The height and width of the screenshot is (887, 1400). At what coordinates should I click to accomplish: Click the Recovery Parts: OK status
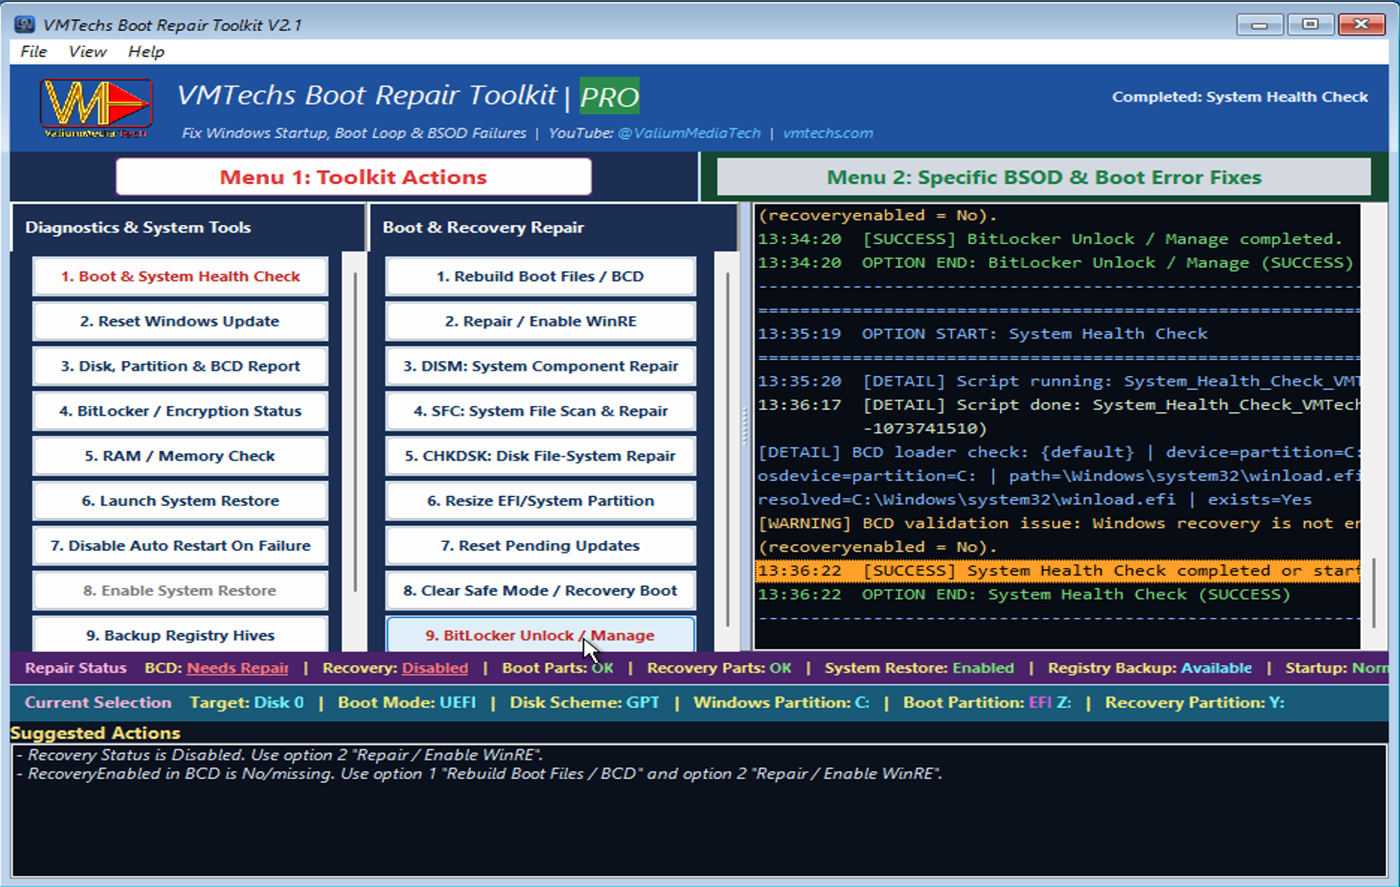click(719, 668)
